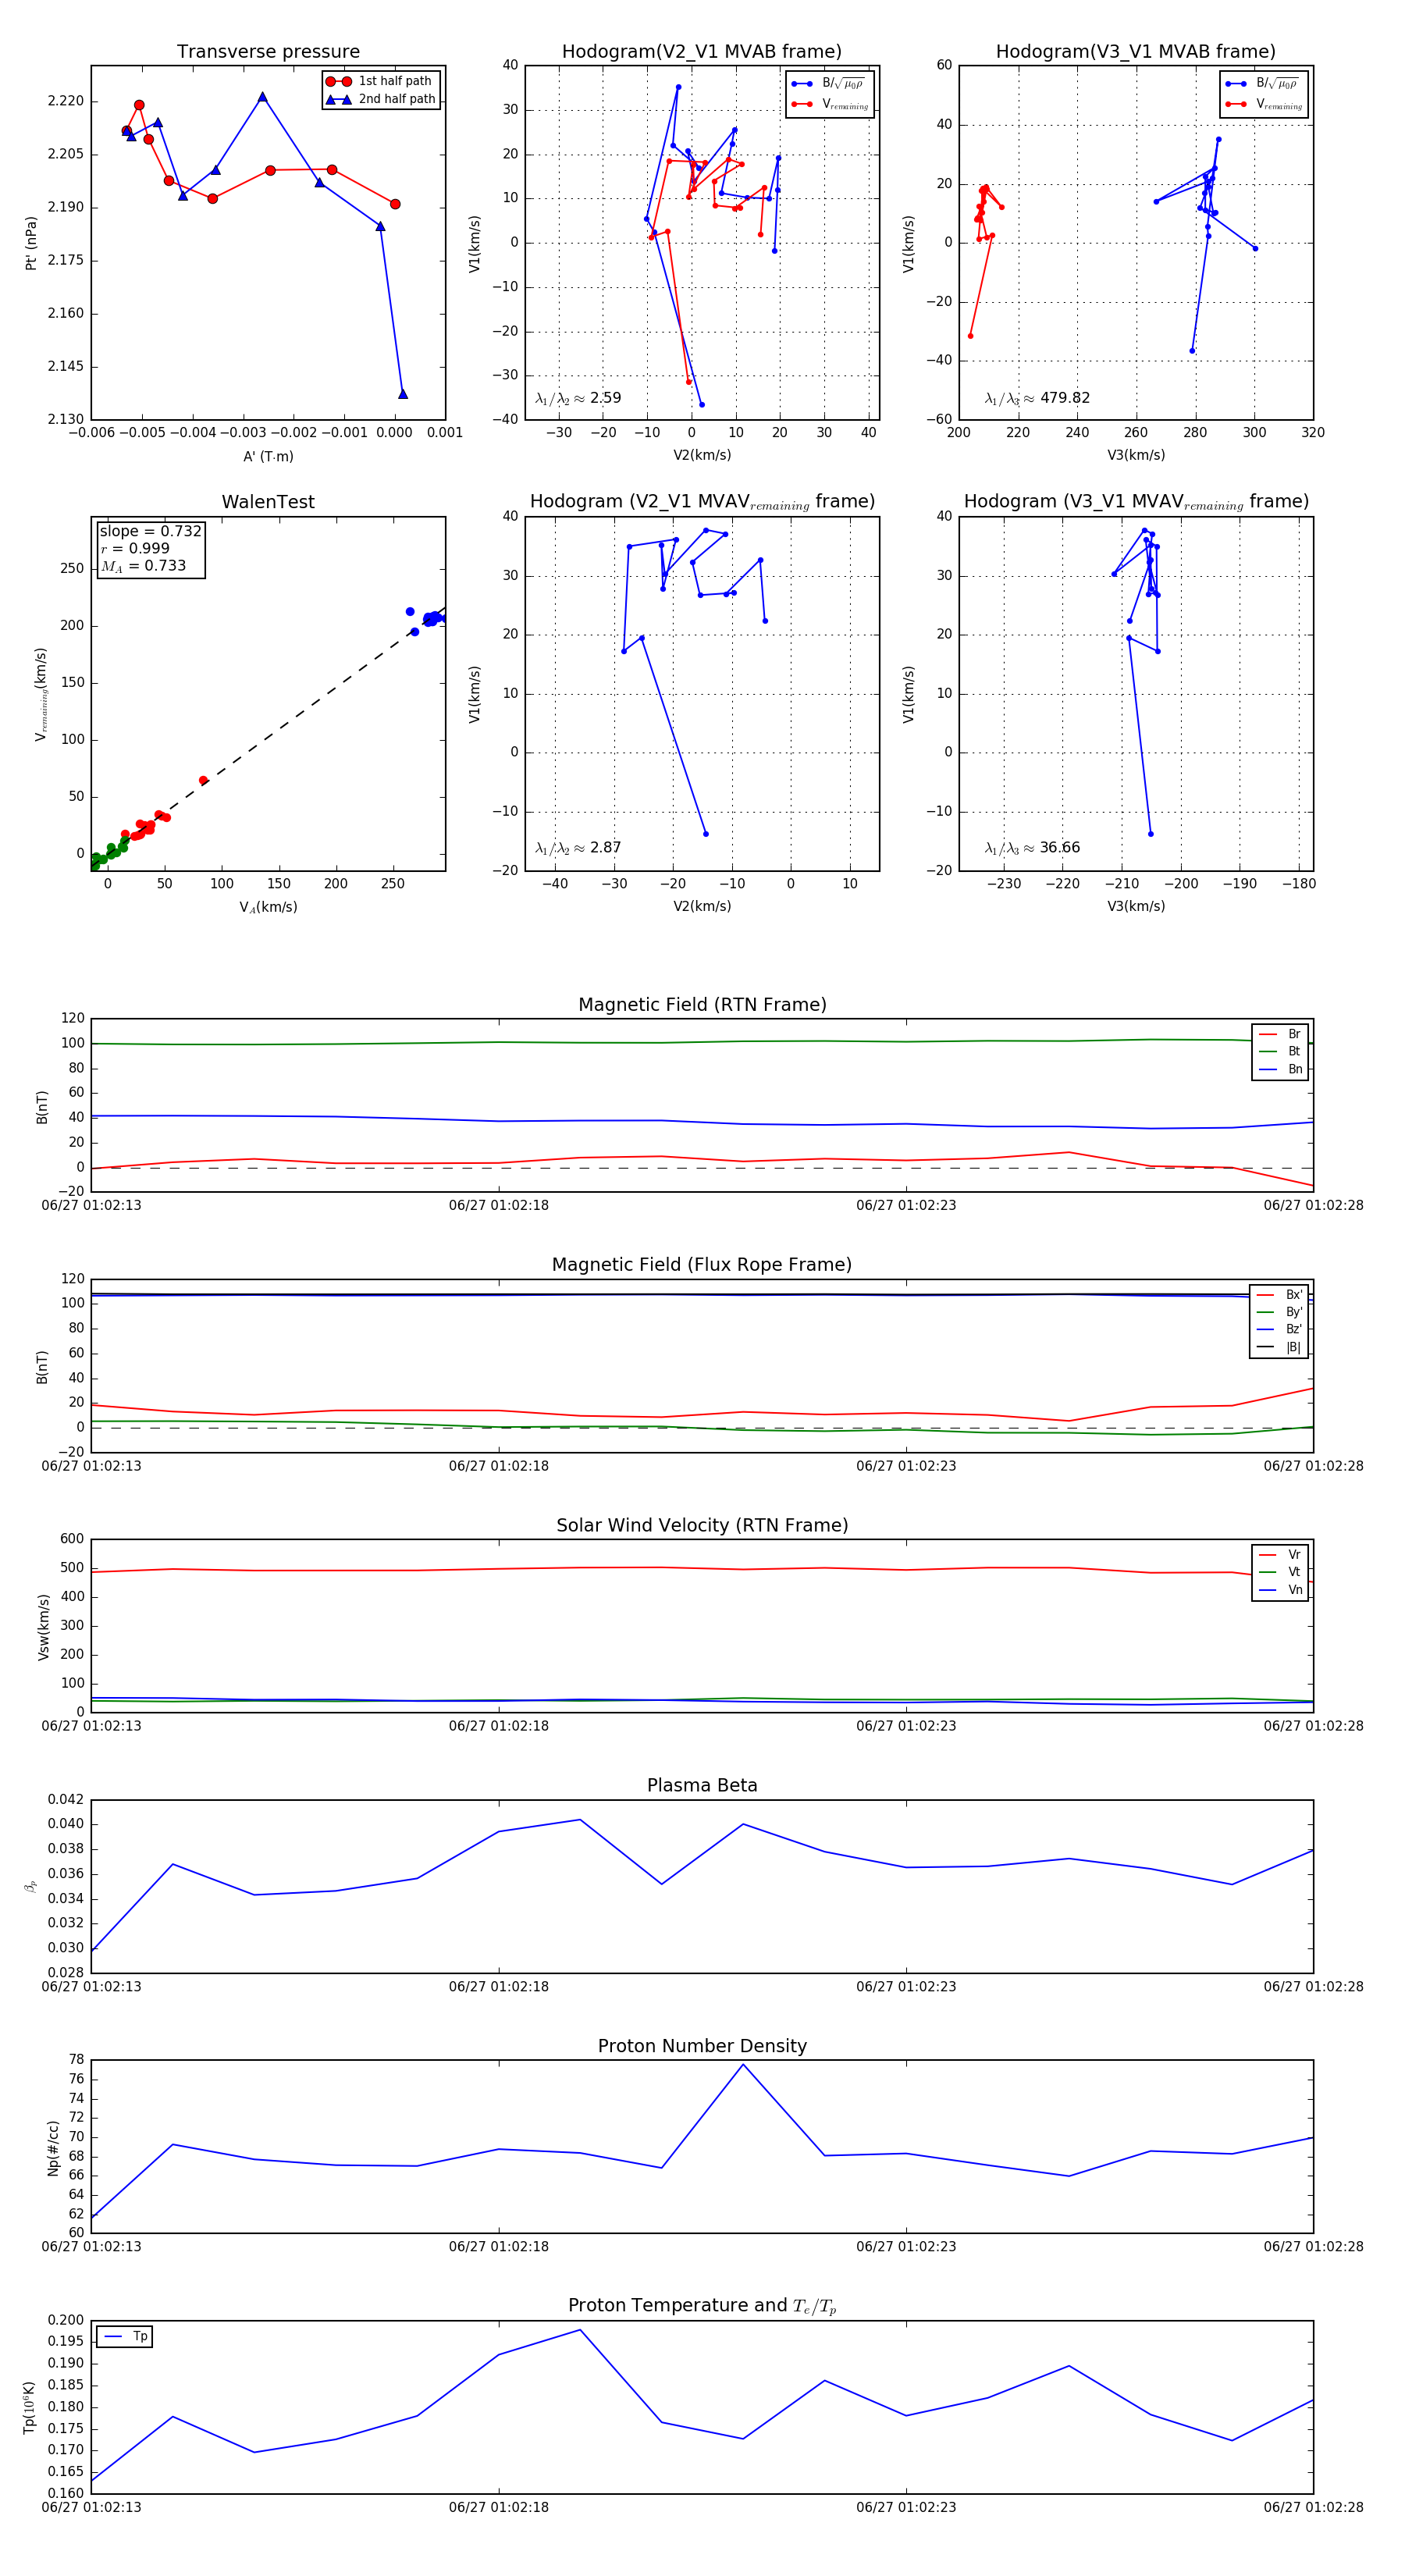Click the highest peak in Proton Number Density
The image size is (1405, 2576).
(x=743, y=2064)
